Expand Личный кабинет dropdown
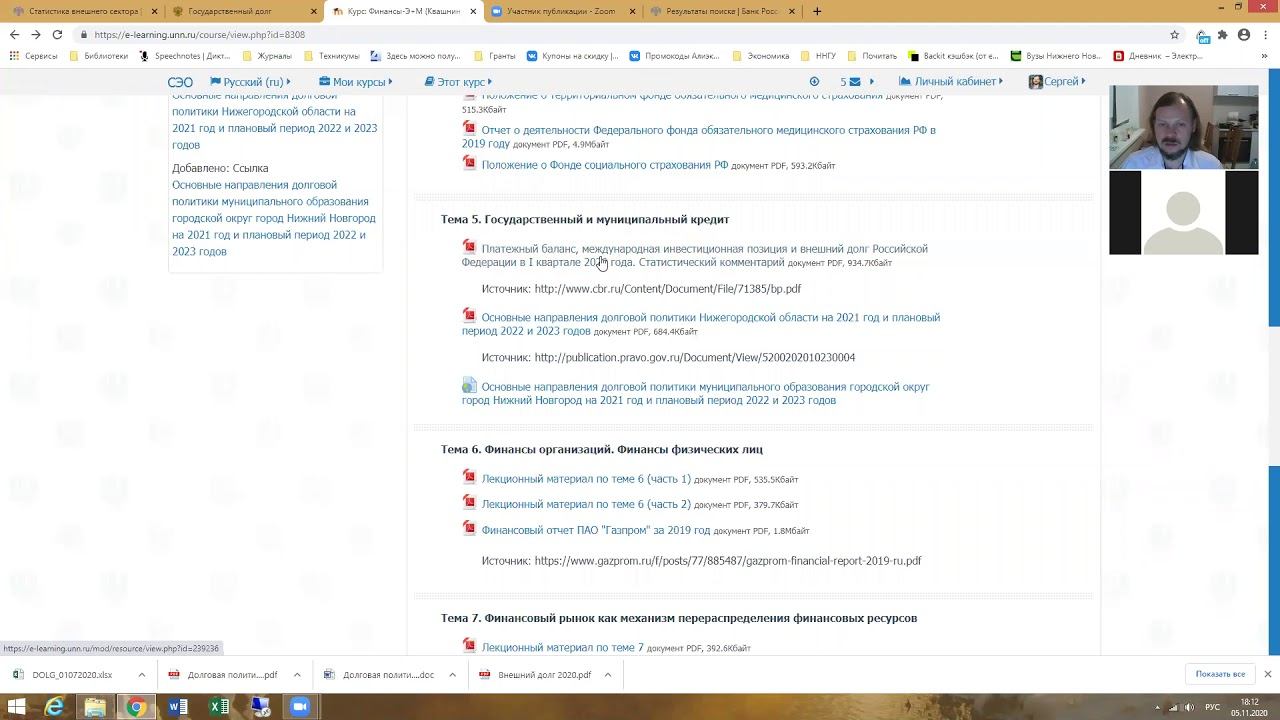The width and height of the screenshot is (1280, 720). pyautogui.click(x=950, y=82)
